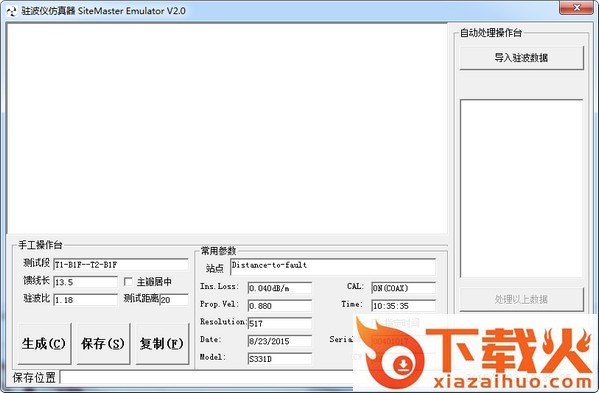Screen dimensions: 599x393
Task: Click the 保存(S) button
Action: [103, 343]
